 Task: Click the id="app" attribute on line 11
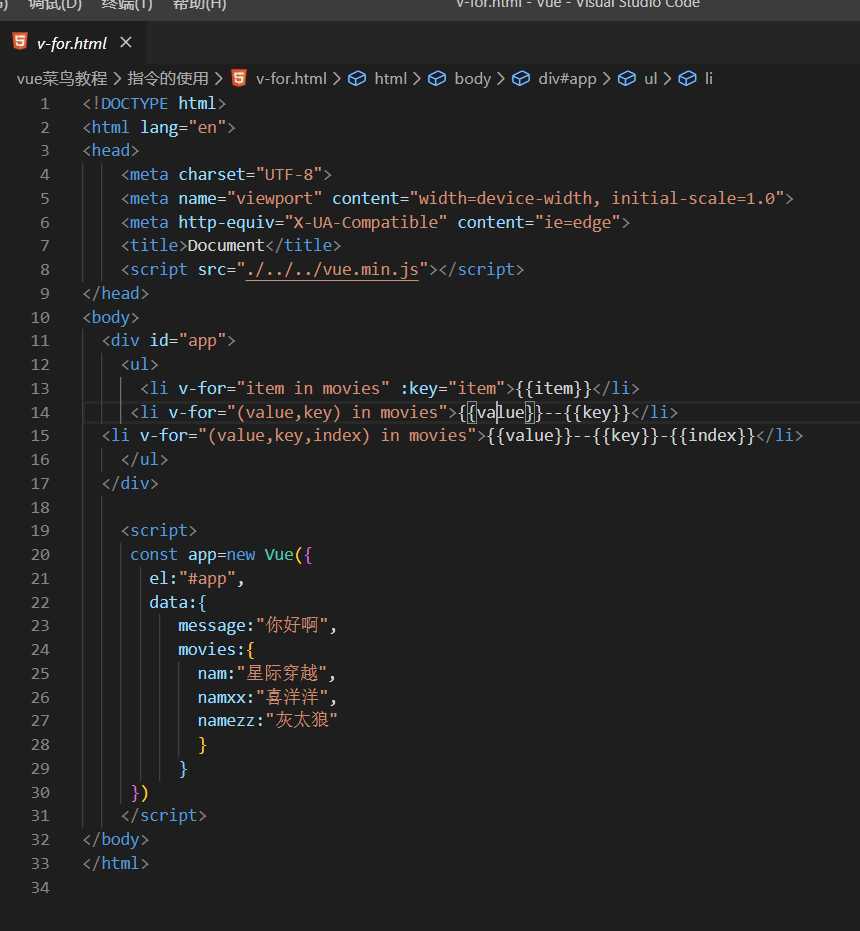(x=188, y=341)
